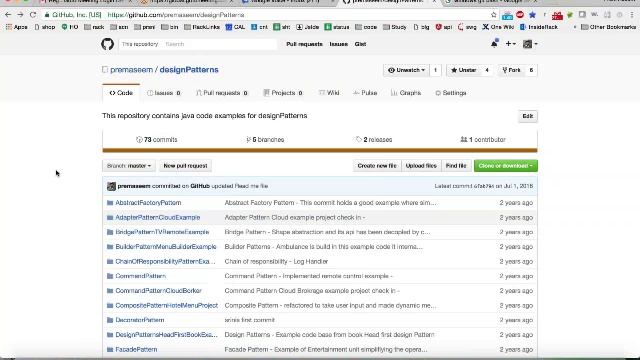Open the premaseem owner link
The width and height of the screenshot is (640, 360).
pos(131,70)
